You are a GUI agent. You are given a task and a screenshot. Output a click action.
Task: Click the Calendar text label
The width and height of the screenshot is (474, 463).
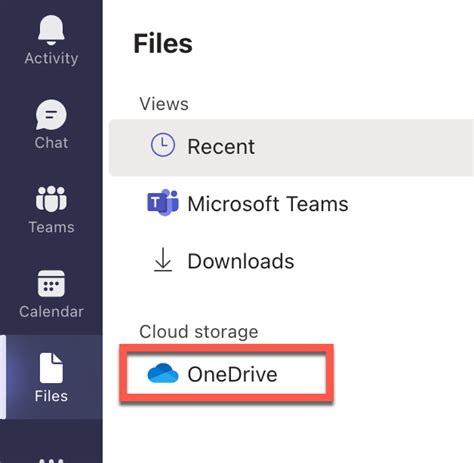coord(51,312)
